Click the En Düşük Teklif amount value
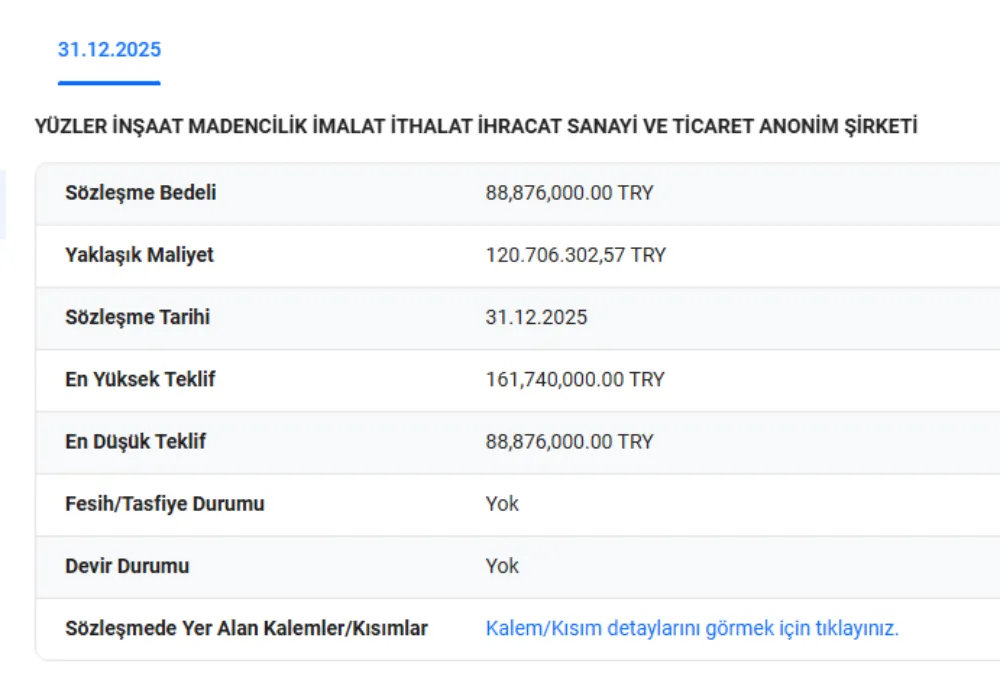Screen dimensions: 1000x683 coord(569,441)
